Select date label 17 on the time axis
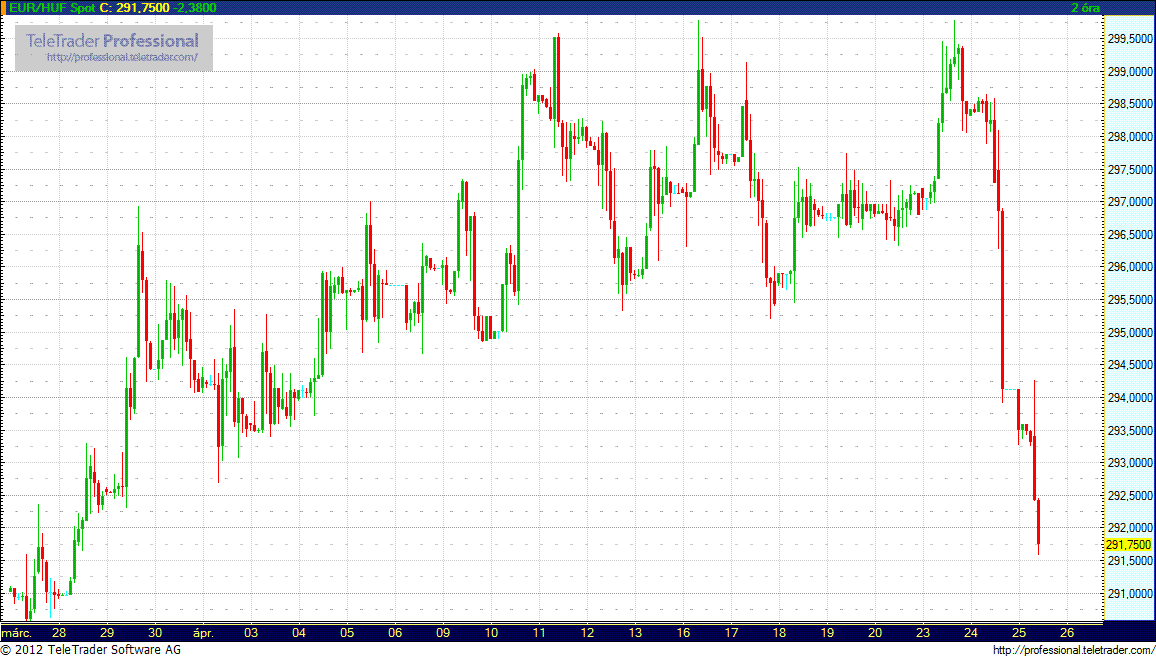The width and height of the screenshot is (1156, 659). pyautogui.click(x=731, y=633)
